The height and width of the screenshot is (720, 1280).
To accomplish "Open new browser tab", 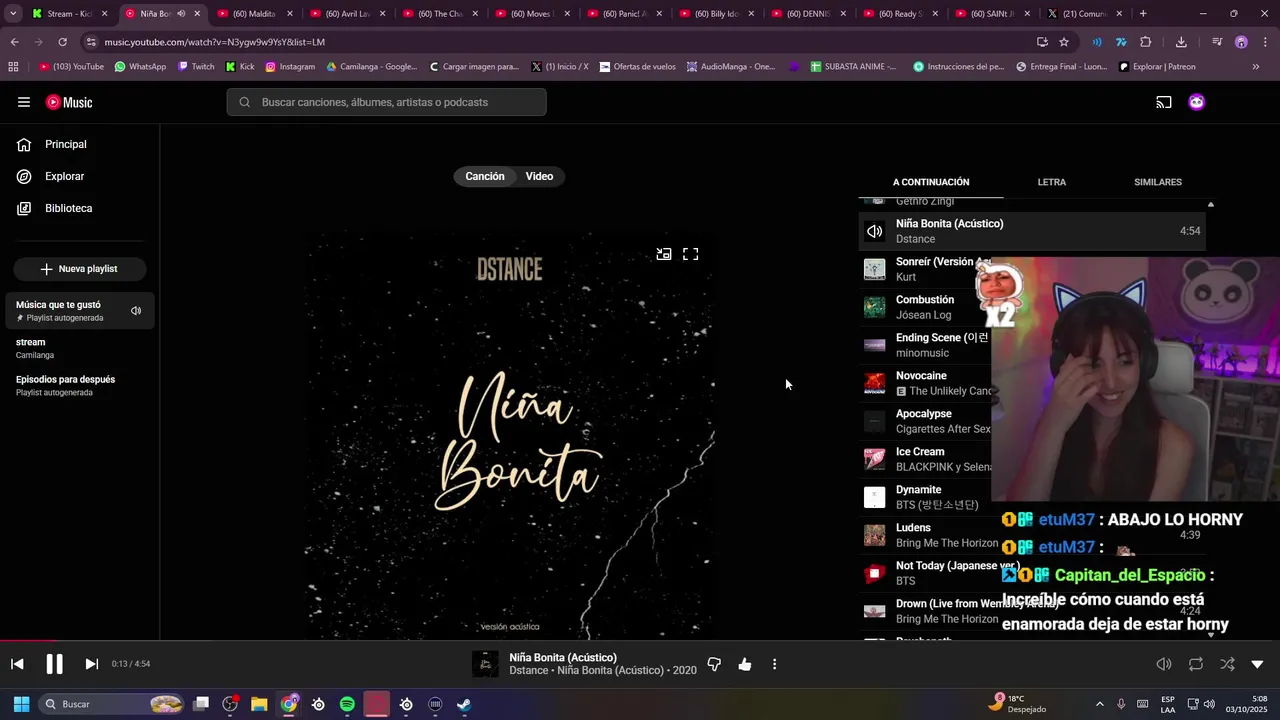I will (x=1143, y=14).
